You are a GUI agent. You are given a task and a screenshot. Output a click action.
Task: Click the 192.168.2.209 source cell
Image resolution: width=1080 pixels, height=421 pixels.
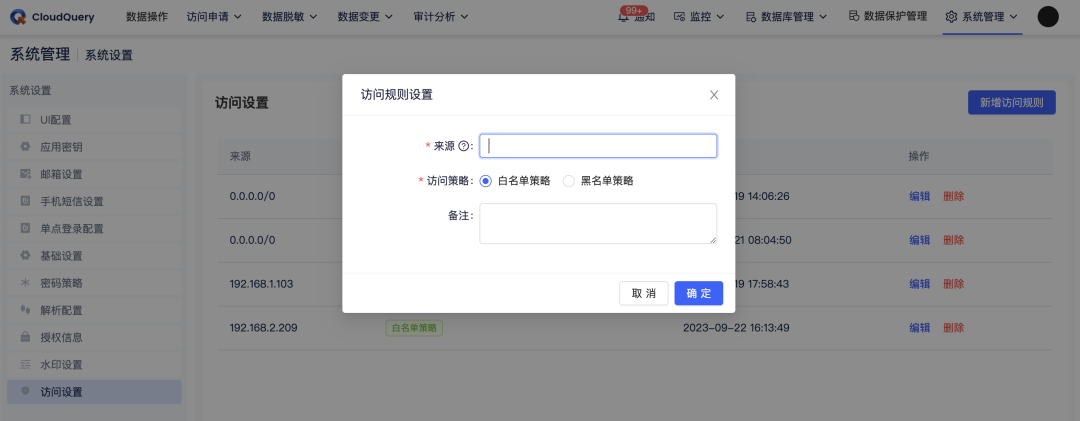pos(263,327)
